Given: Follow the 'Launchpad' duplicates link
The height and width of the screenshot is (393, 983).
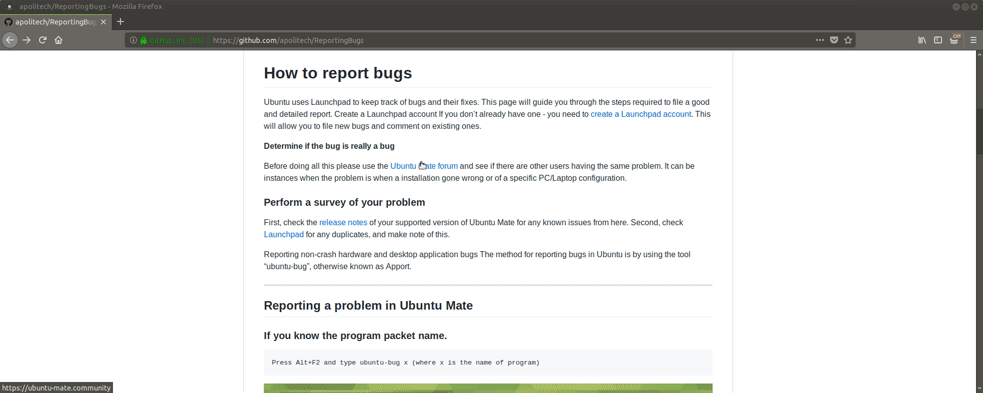Looking at the screenshot, I should 283,234.
